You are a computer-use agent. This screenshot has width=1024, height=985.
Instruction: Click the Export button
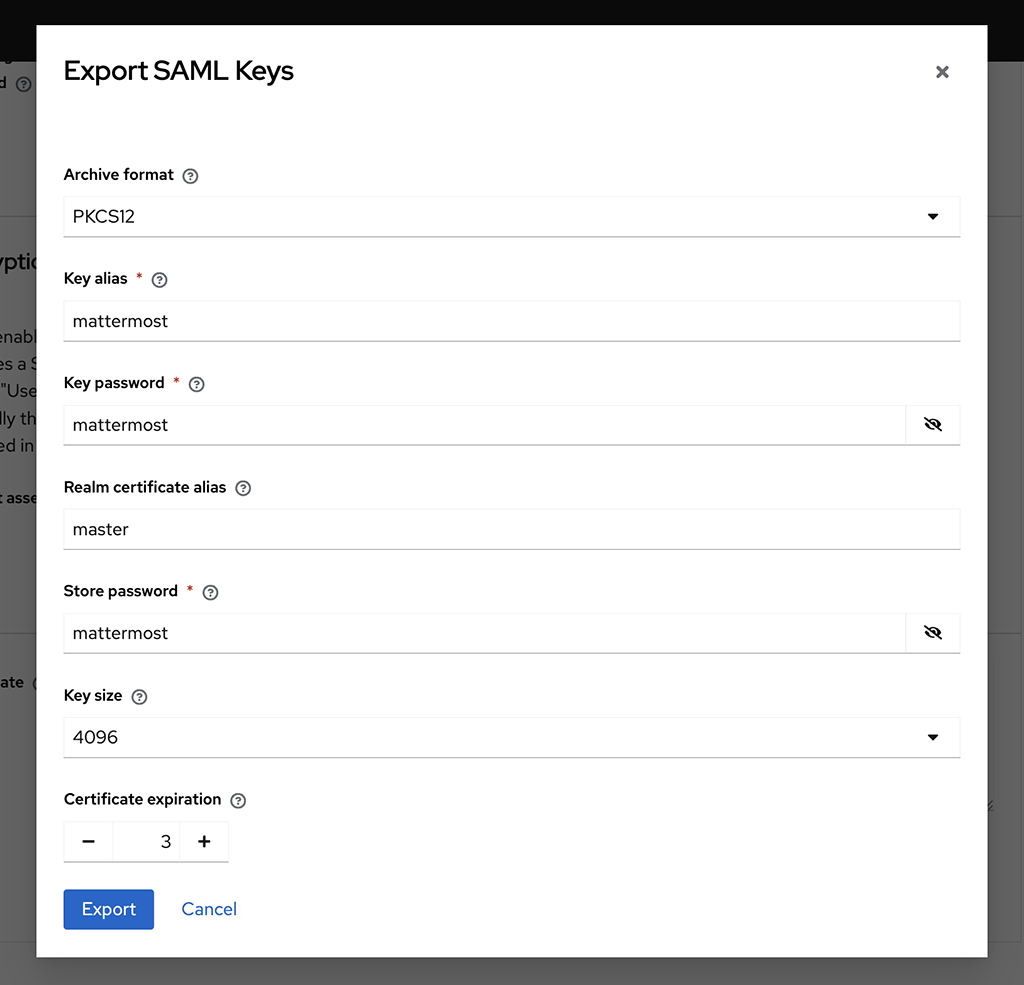tap(108, 909)
